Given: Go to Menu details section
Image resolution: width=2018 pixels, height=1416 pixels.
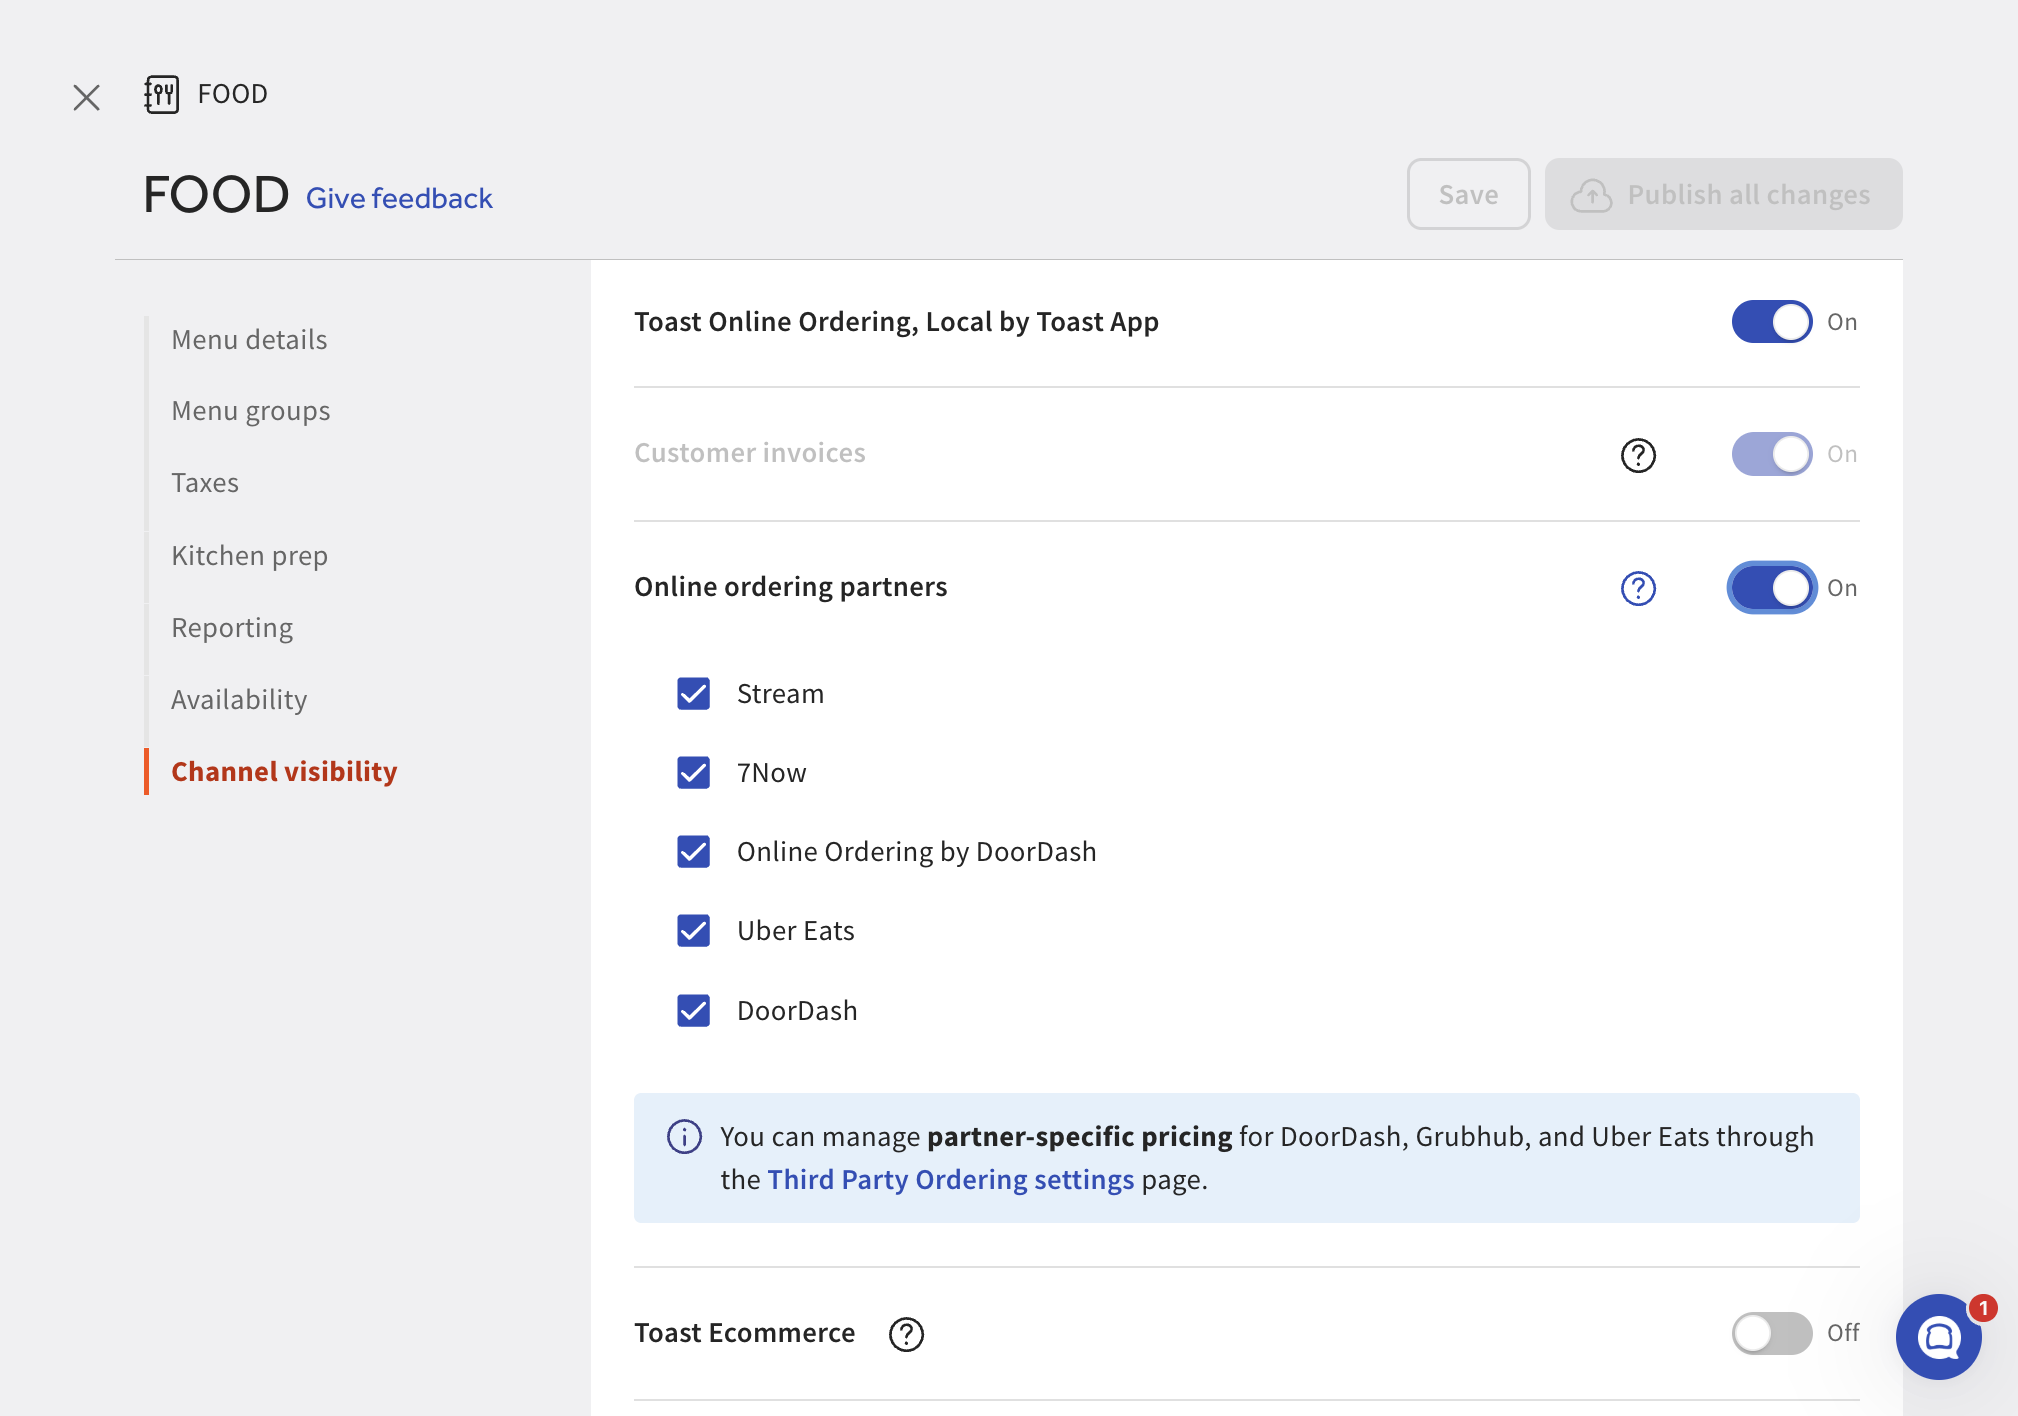Looking at the screenshot, I should pos(249,340).
